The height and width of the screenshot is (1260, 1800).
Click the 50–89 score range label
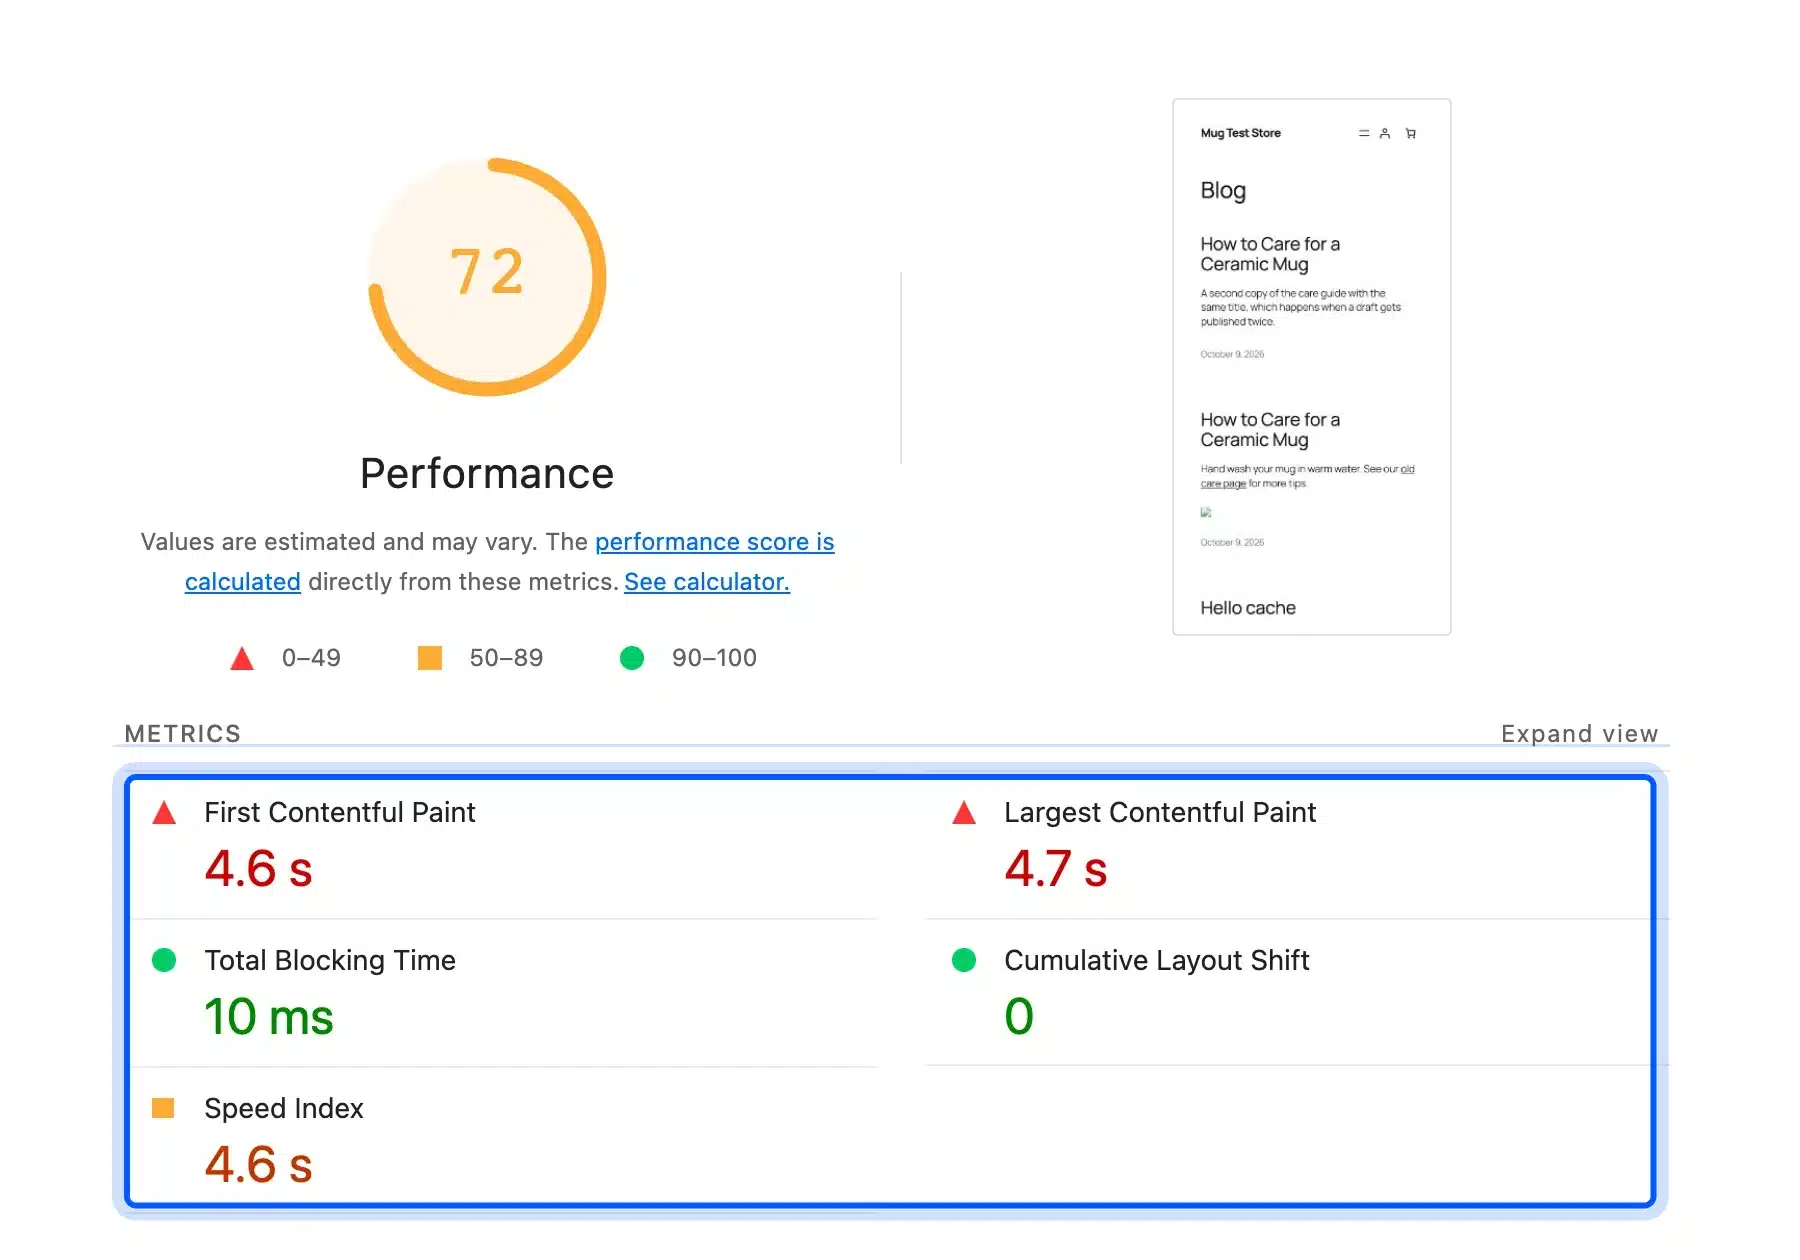click(x=506, y=658)
